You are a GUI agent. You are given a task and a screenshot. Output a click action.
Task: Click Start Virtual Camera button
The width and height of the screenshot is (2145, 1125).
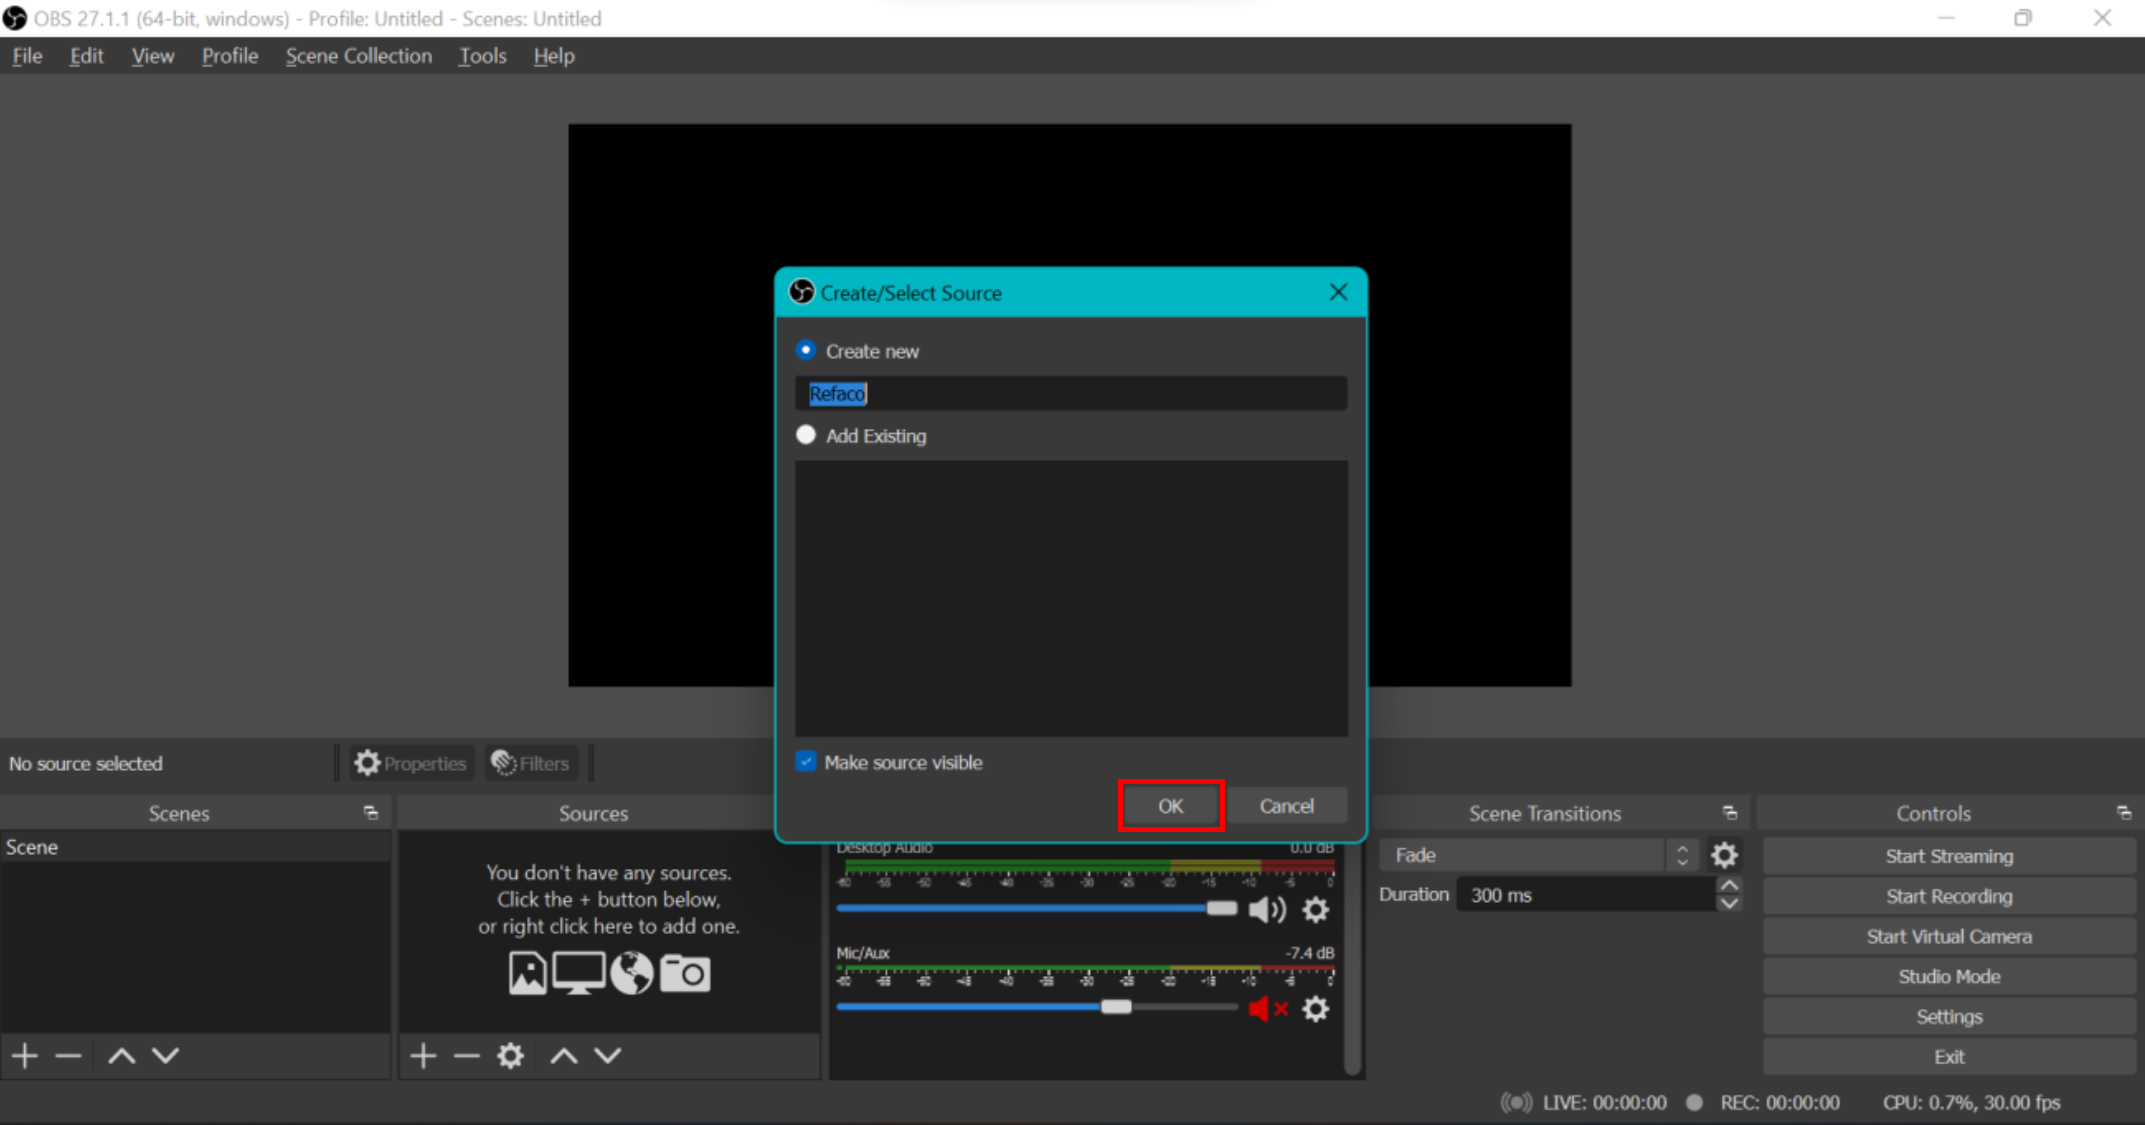1949,936
